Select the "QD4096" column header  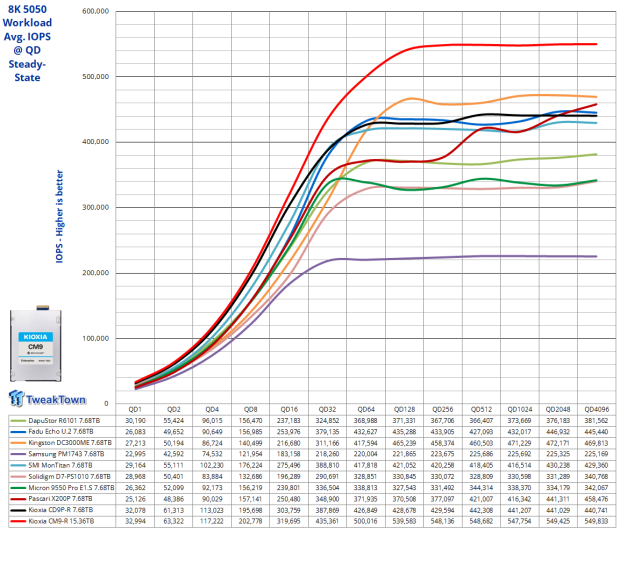[597, 409]
